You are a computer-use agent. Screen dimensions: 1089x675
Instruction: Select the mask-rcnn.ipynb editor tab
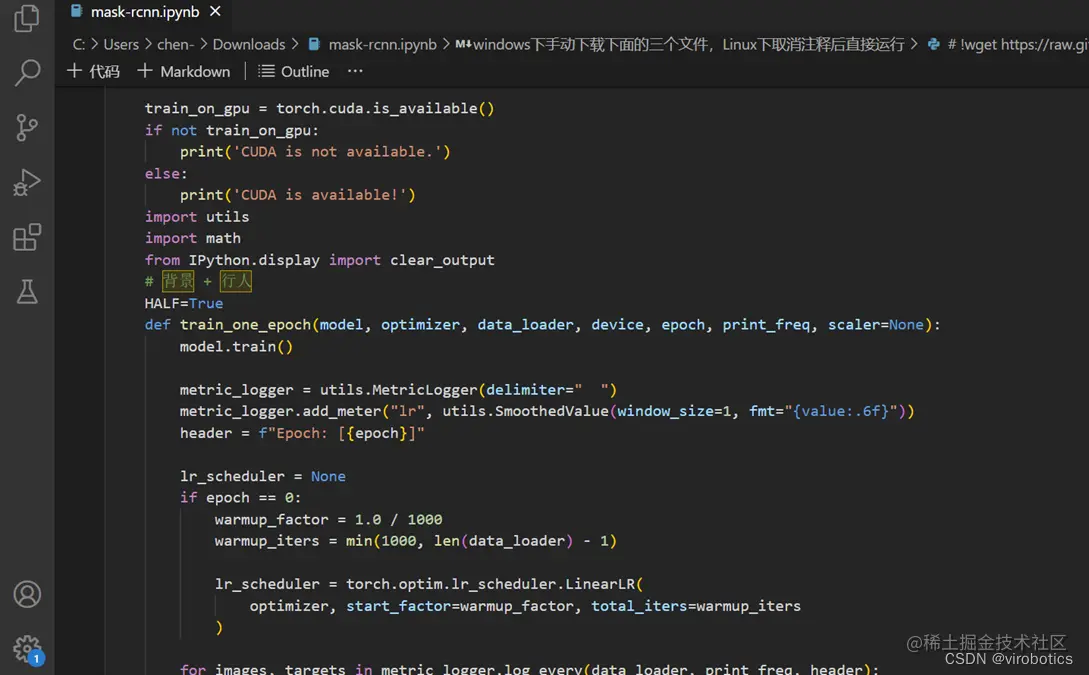pyautogui.click(x=145, y=12)
